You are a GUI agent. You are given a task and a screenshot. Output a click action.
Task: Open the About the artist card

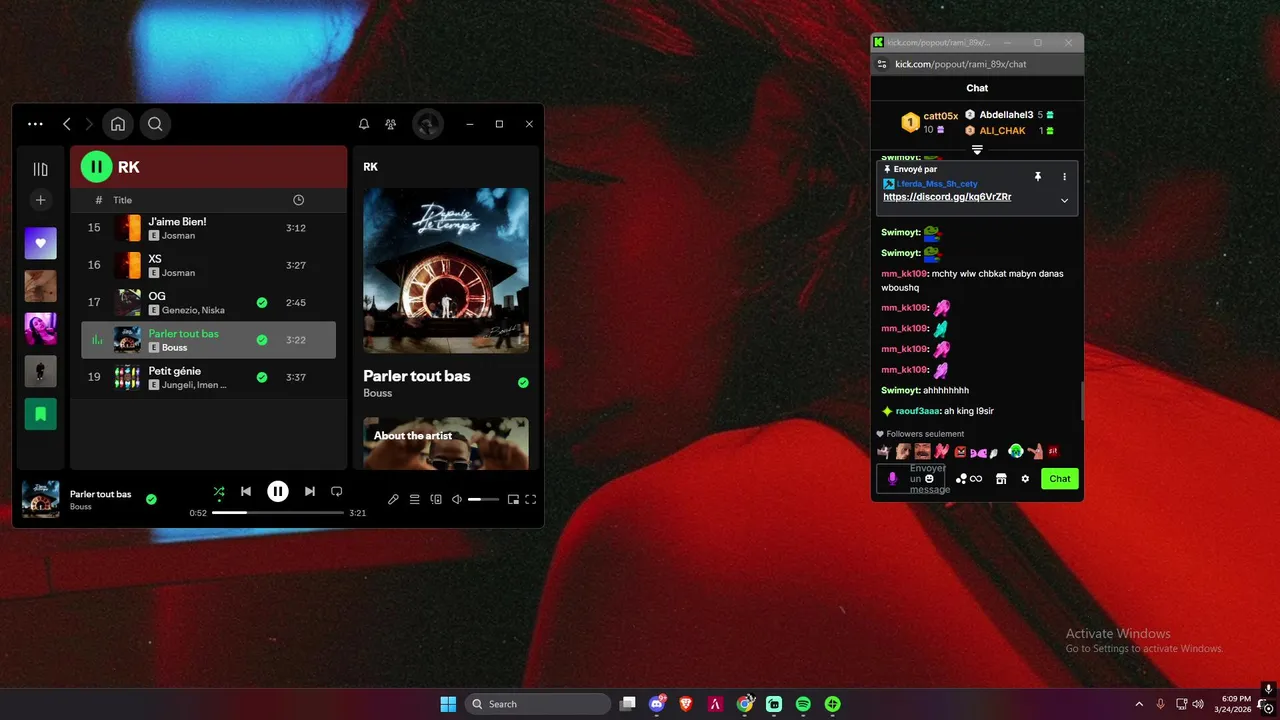(x=446, y=443)
